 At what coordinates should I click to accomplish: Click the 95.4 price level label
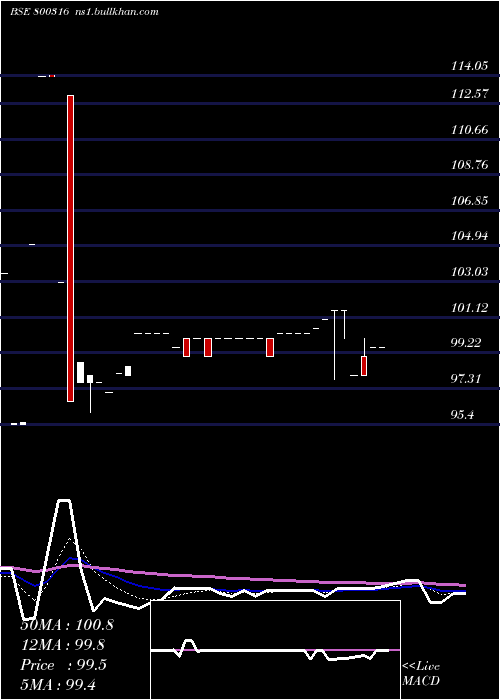(462, 415)
